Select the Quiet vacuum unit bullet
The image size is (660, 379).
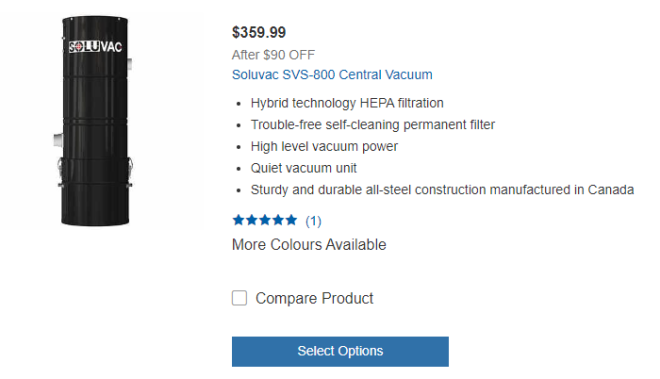click(x=303, y=168)
